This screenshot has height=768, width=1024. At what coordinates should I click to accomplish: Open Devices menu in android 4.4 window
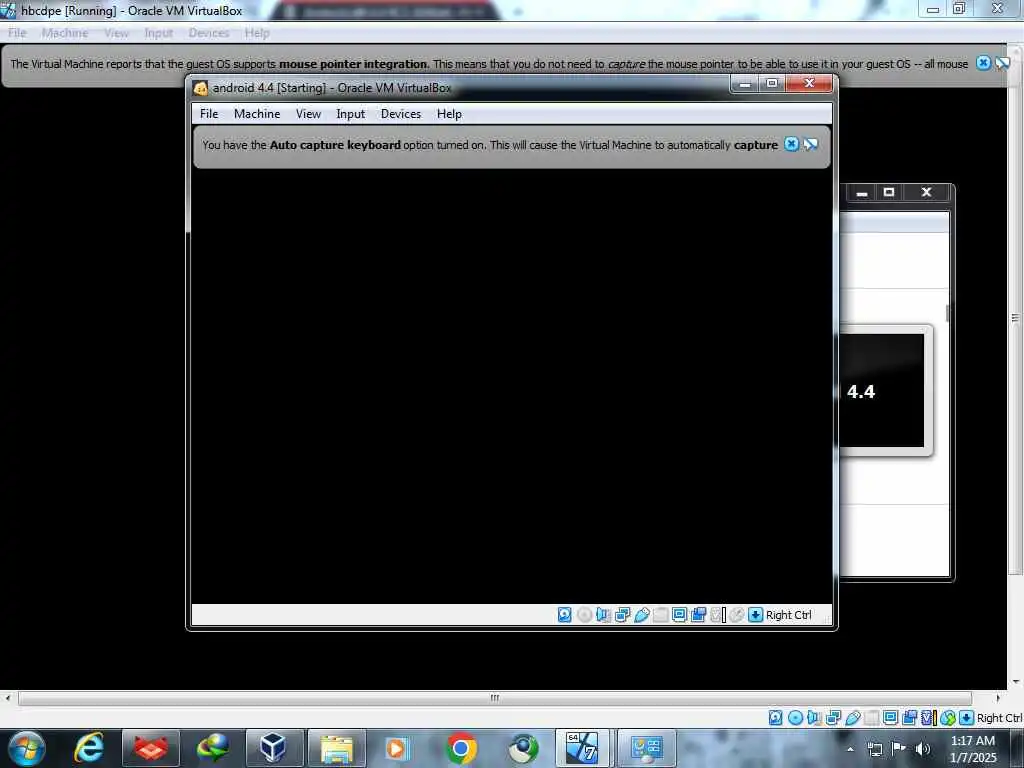(401, 114)
